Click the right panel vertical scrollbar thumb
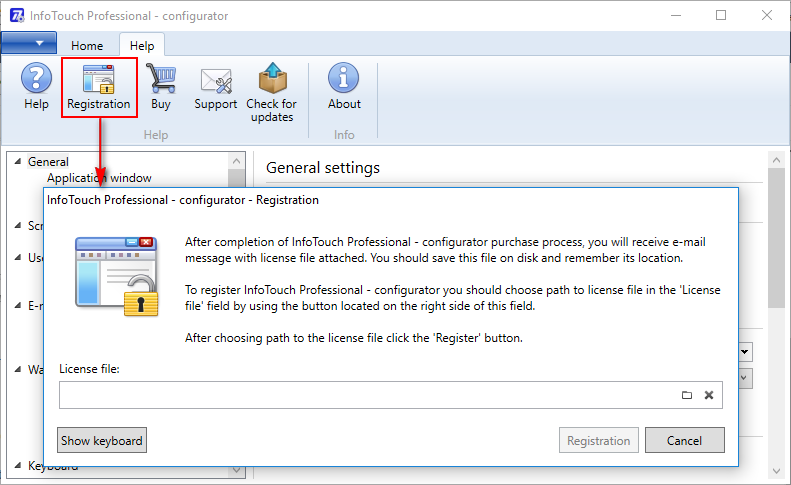 776,237
